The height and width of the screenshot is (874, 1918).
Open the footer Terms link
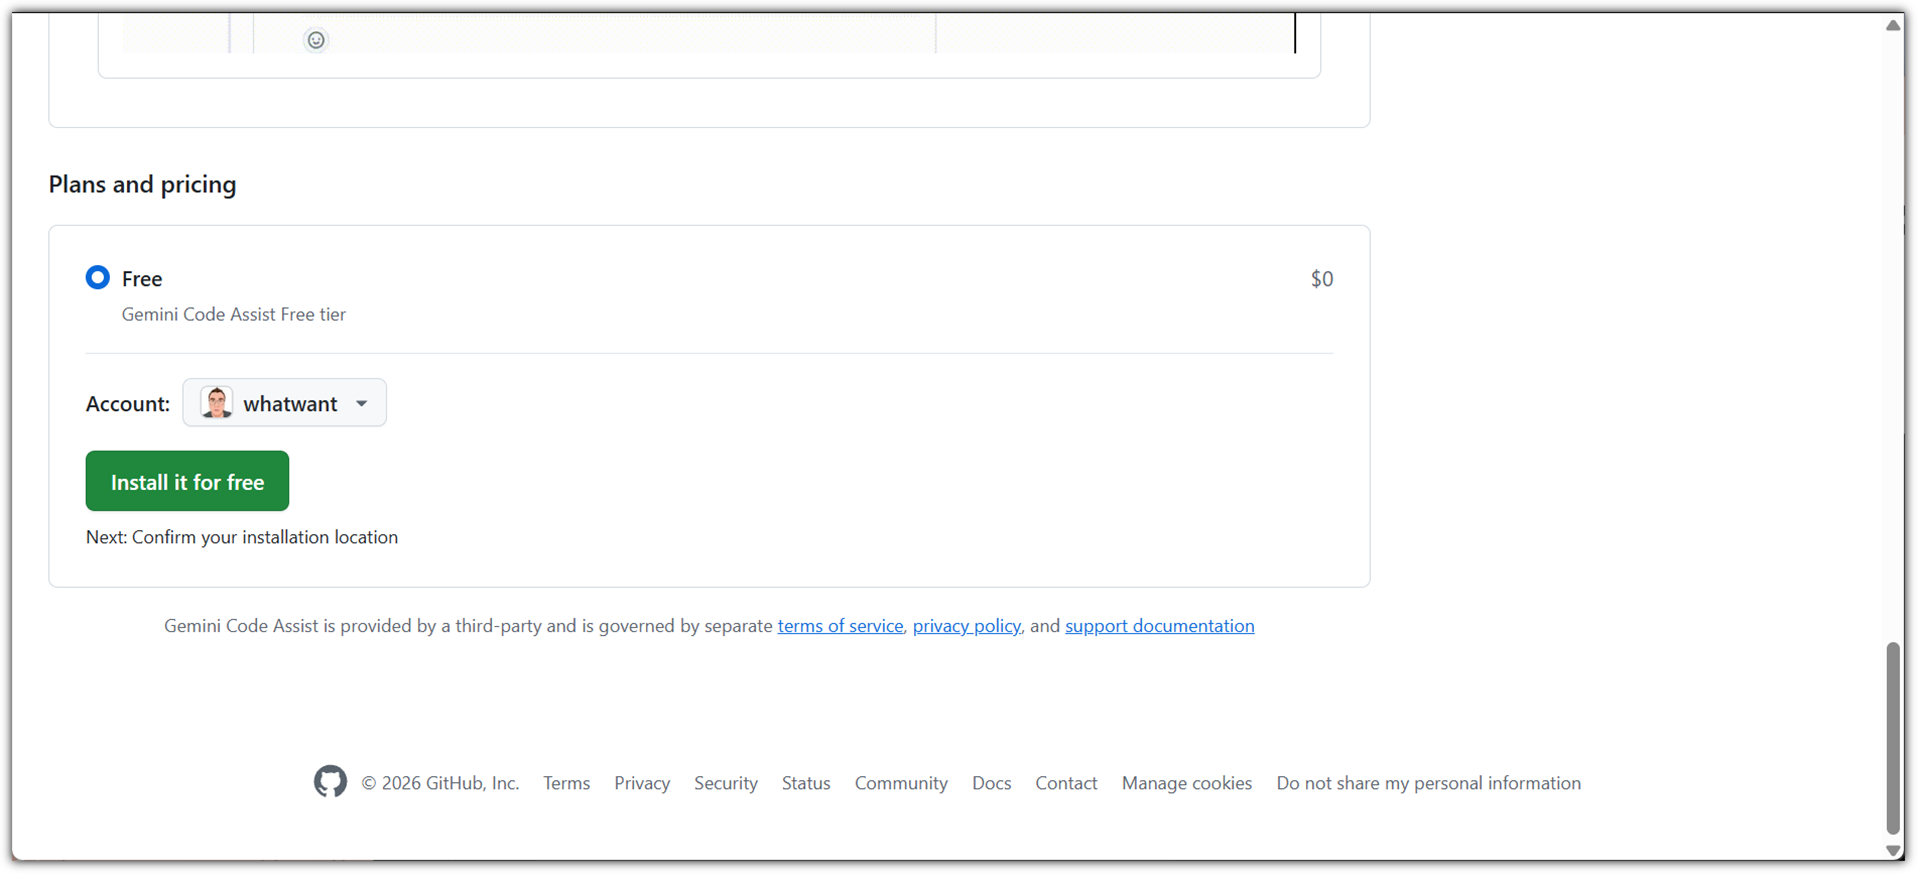[566, 783]
